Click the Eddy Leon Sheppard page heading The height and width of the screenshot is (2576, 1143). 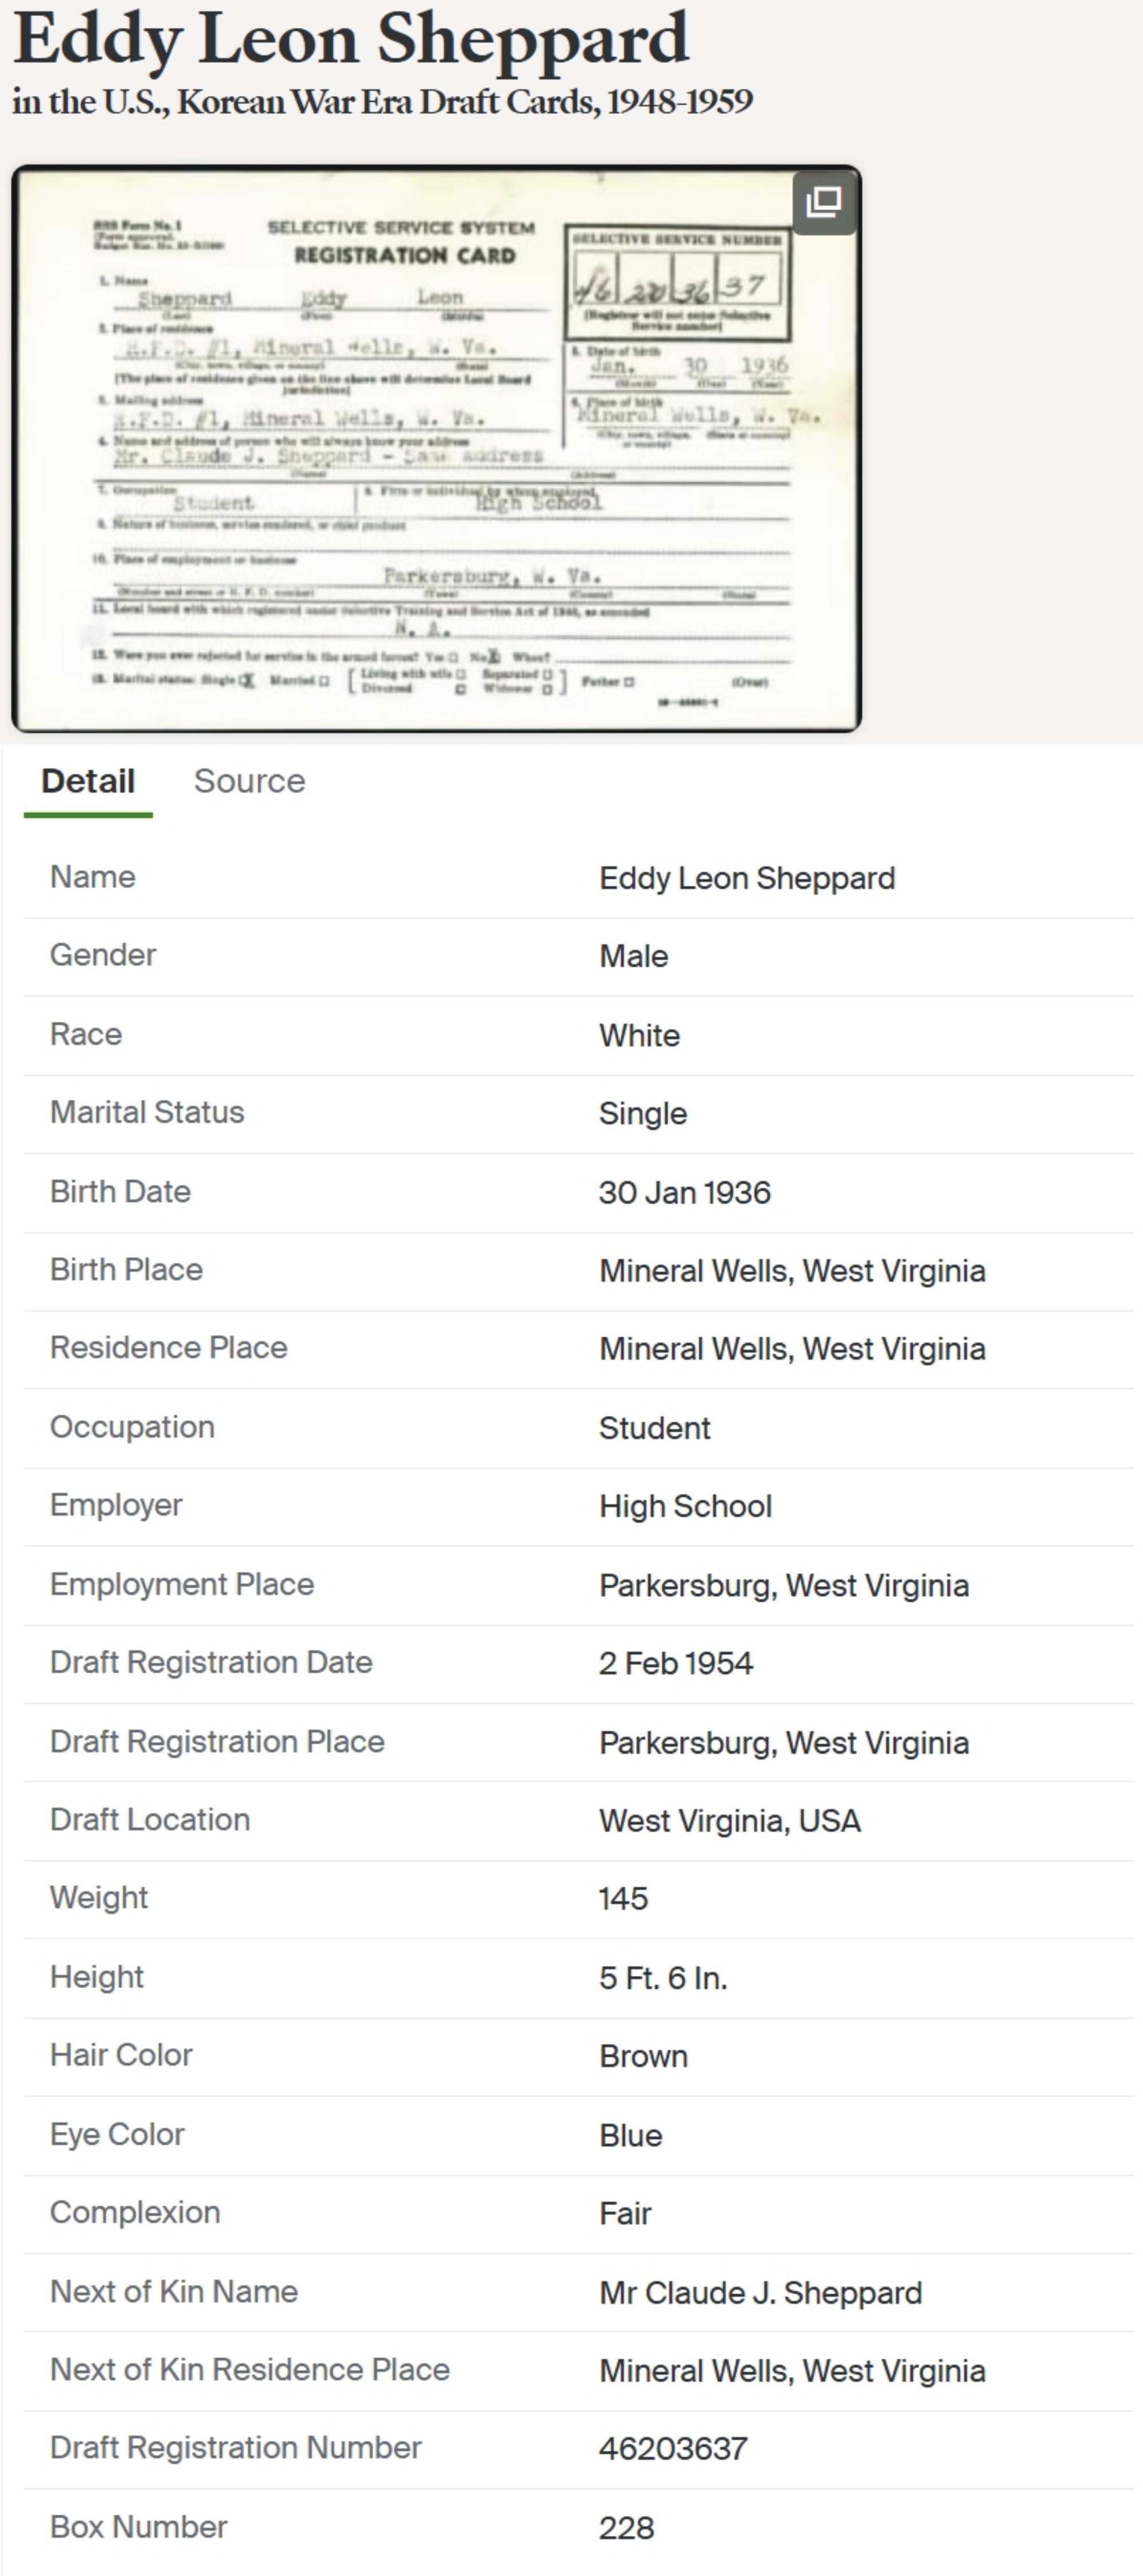coord(351,40)
